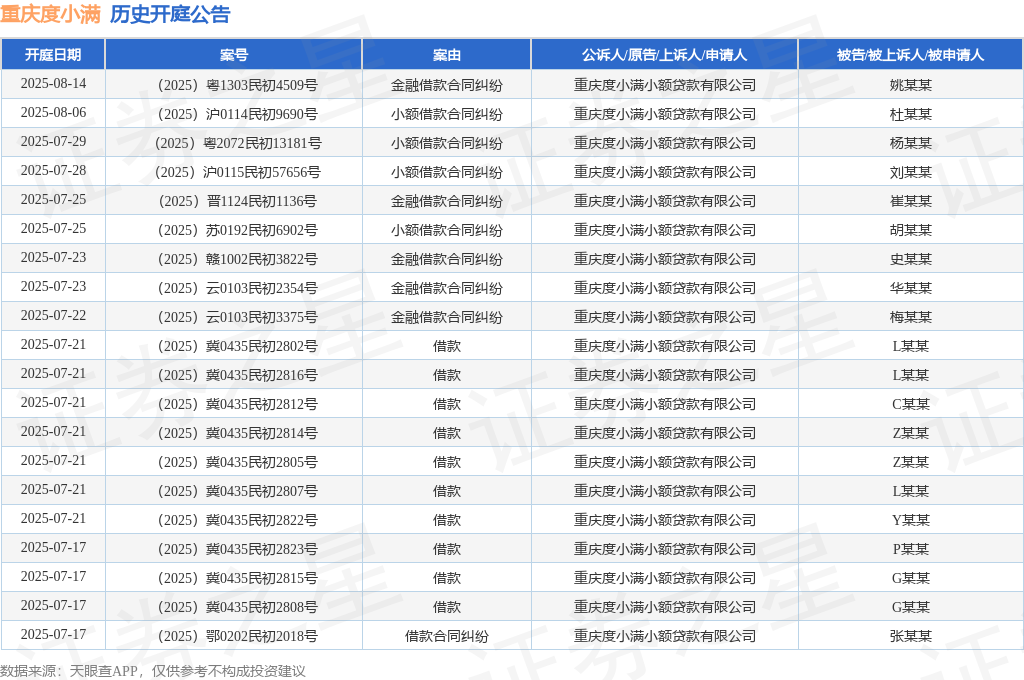The width and height of the screenshot is (1024, 680).
Task: Click defendant name 姚某某
Action: [910, 85]
